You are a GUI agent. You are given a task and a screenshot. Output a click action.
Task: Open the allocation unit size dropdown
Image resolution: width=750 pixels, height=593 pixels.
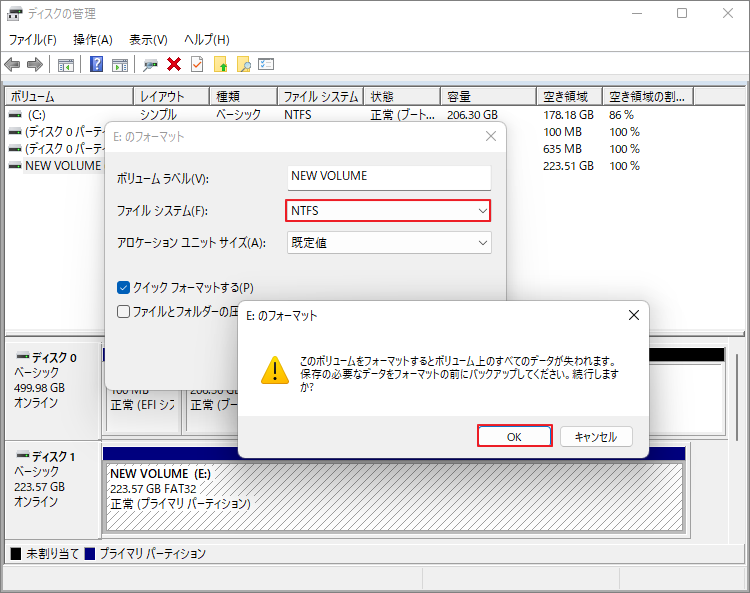point(389,242)
